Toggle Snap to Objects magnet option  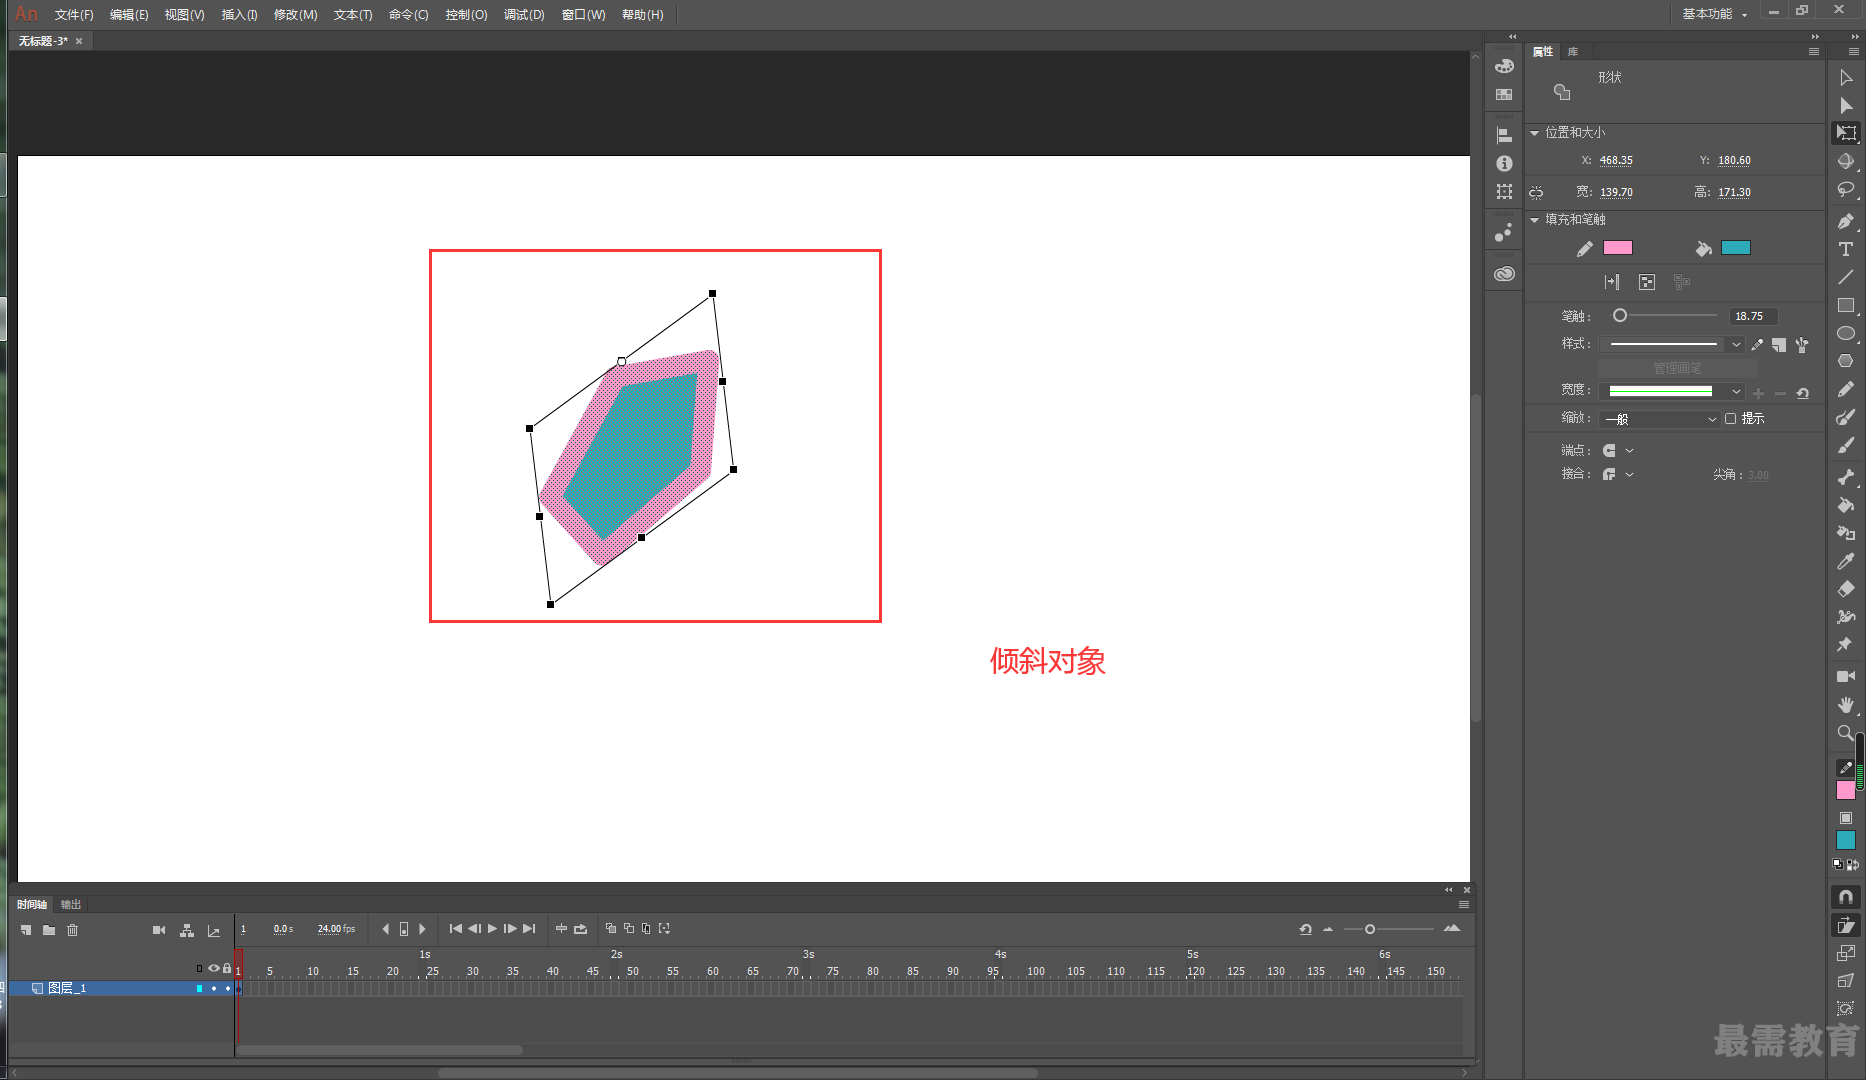click(1846, 897)
